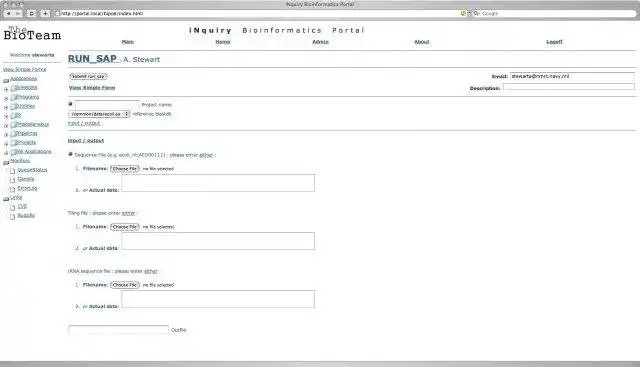Click the ErrorLog document icon
Image resolution: width=640 pixels, height=367 pixels.
point(13,189)
